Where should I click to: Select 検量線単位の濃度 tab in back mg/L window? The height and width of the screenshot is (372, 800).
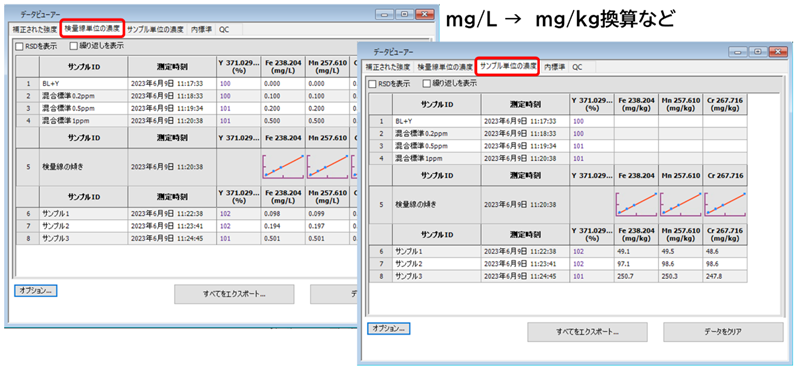click(x=93, y=29)
